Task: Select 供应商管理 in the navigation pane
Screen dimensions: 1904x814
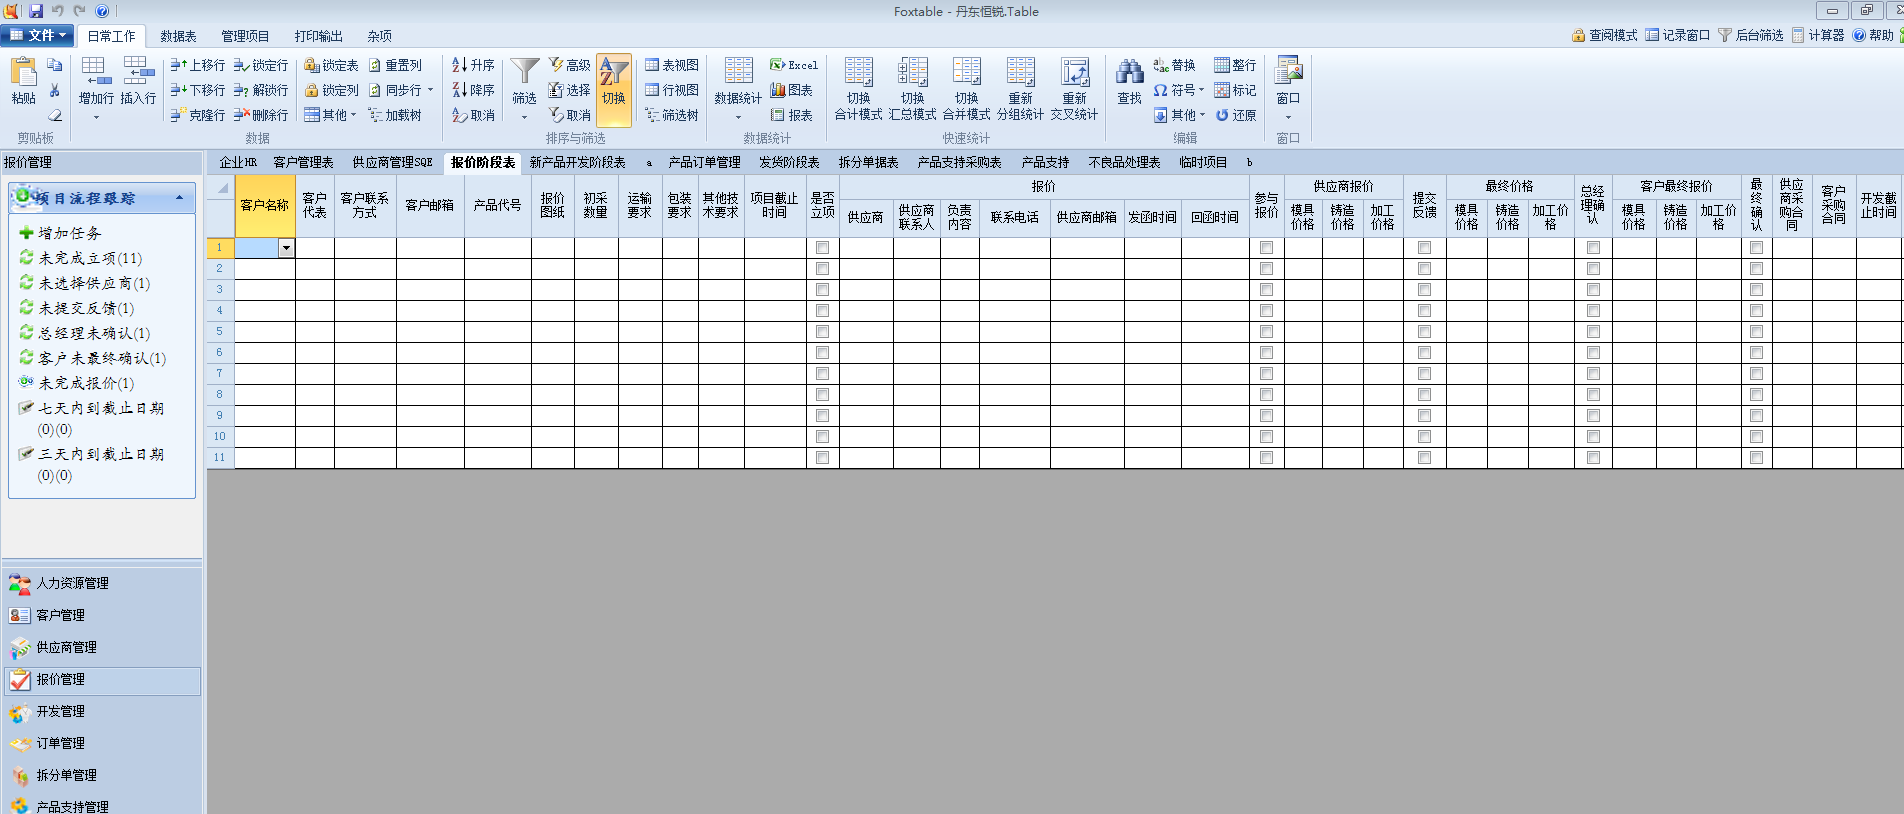Action: [66, 647]
